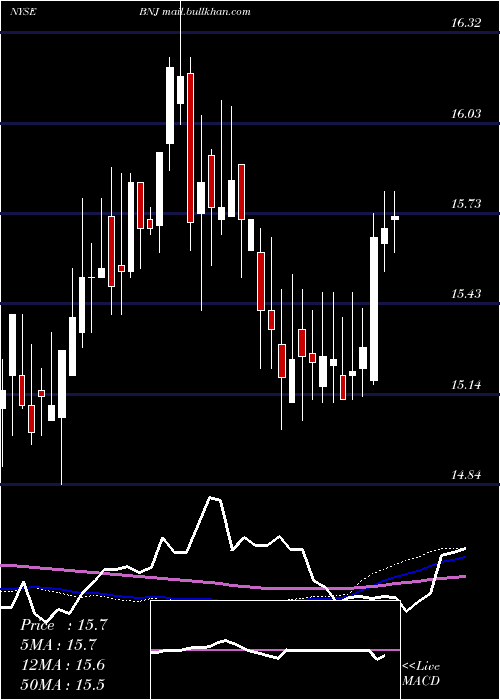Select the 16.03 price axis label
Image resolution: width=500 pixels, height=700 pixels.
[x=466, y=114]
